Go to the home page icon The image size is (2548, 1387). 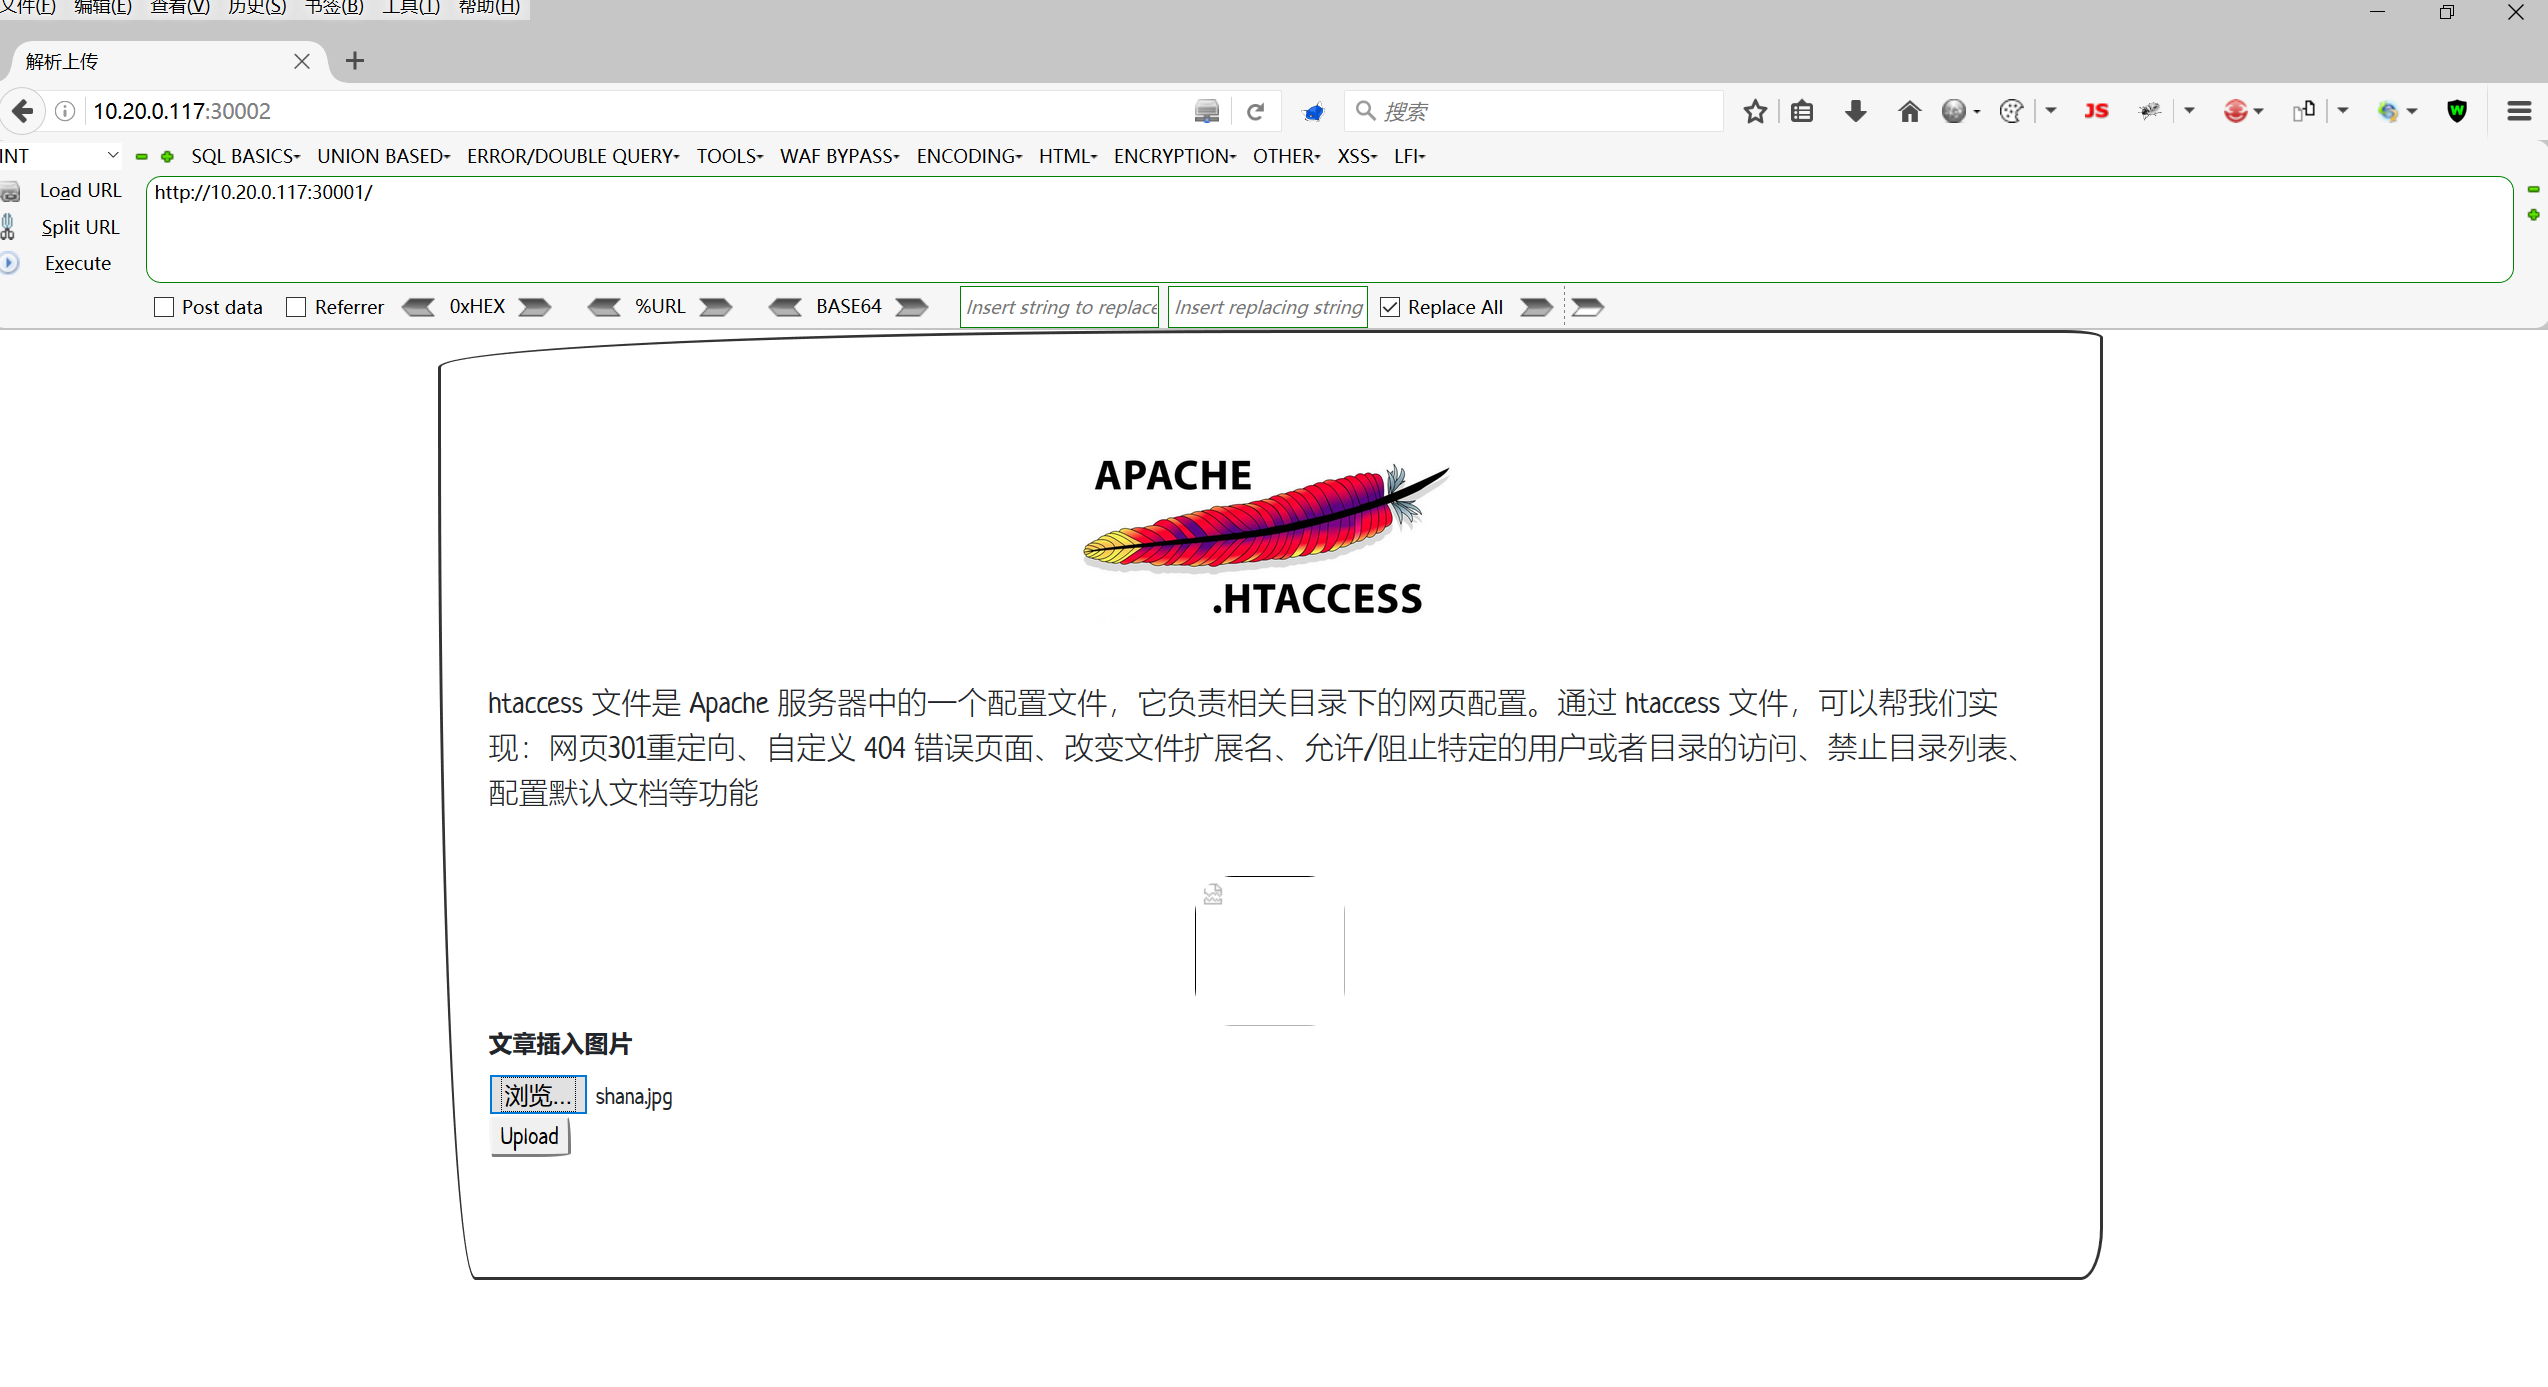click(1909, 111)
